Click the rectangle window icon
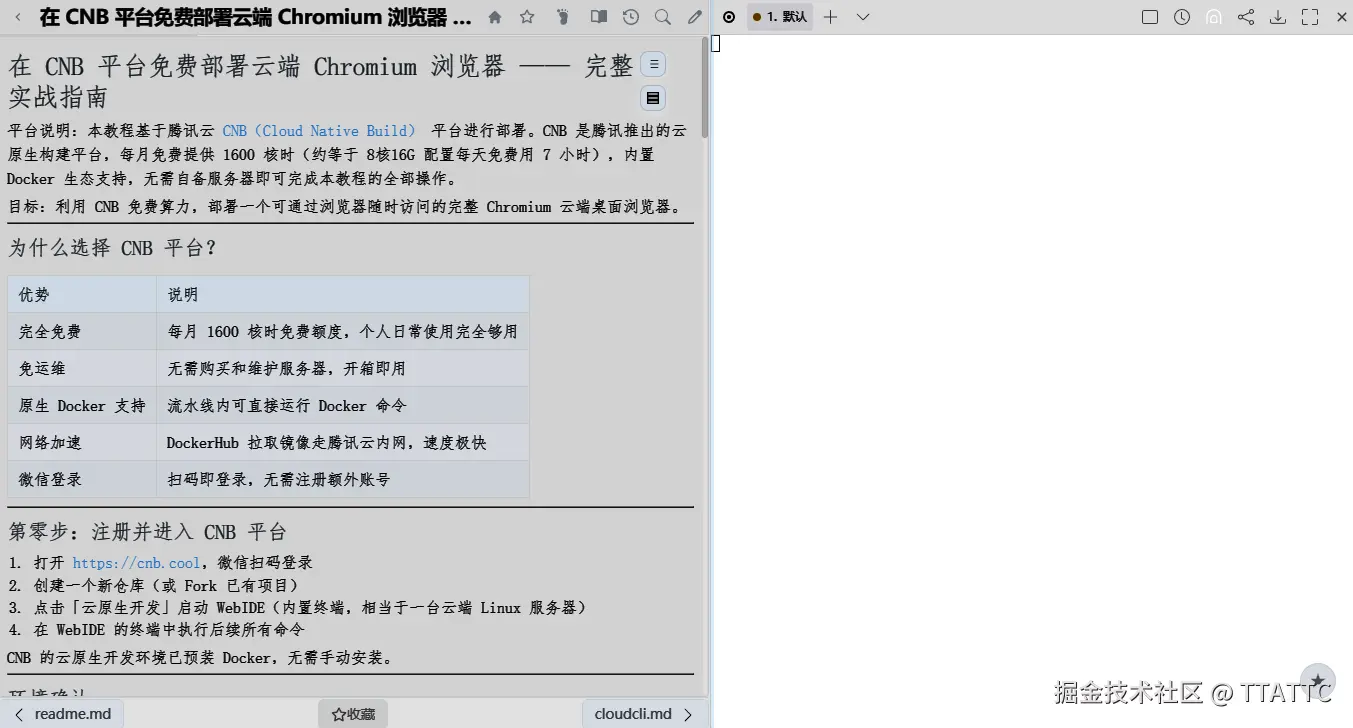Image resolution: width=1353 pixels, height=728 pixels. pos(1150,17)
